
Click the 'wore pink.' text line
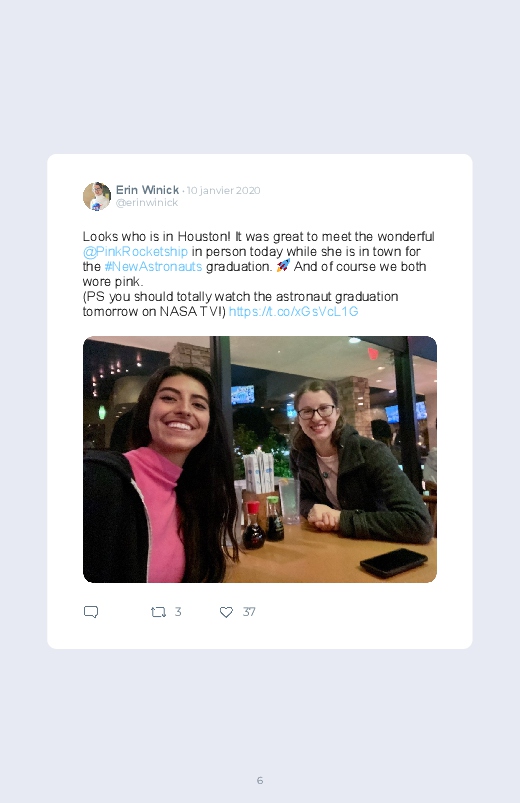coord(113,282)
